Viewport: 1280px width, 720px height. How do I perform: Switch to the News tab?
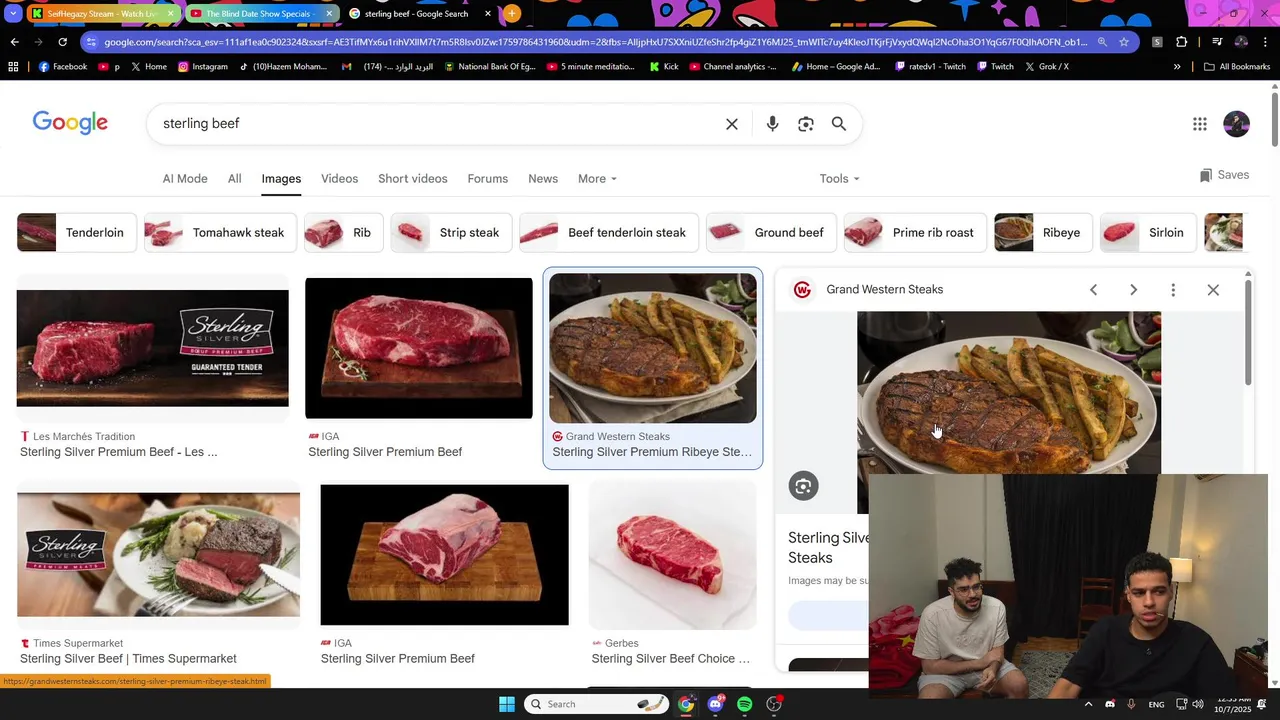543,179
